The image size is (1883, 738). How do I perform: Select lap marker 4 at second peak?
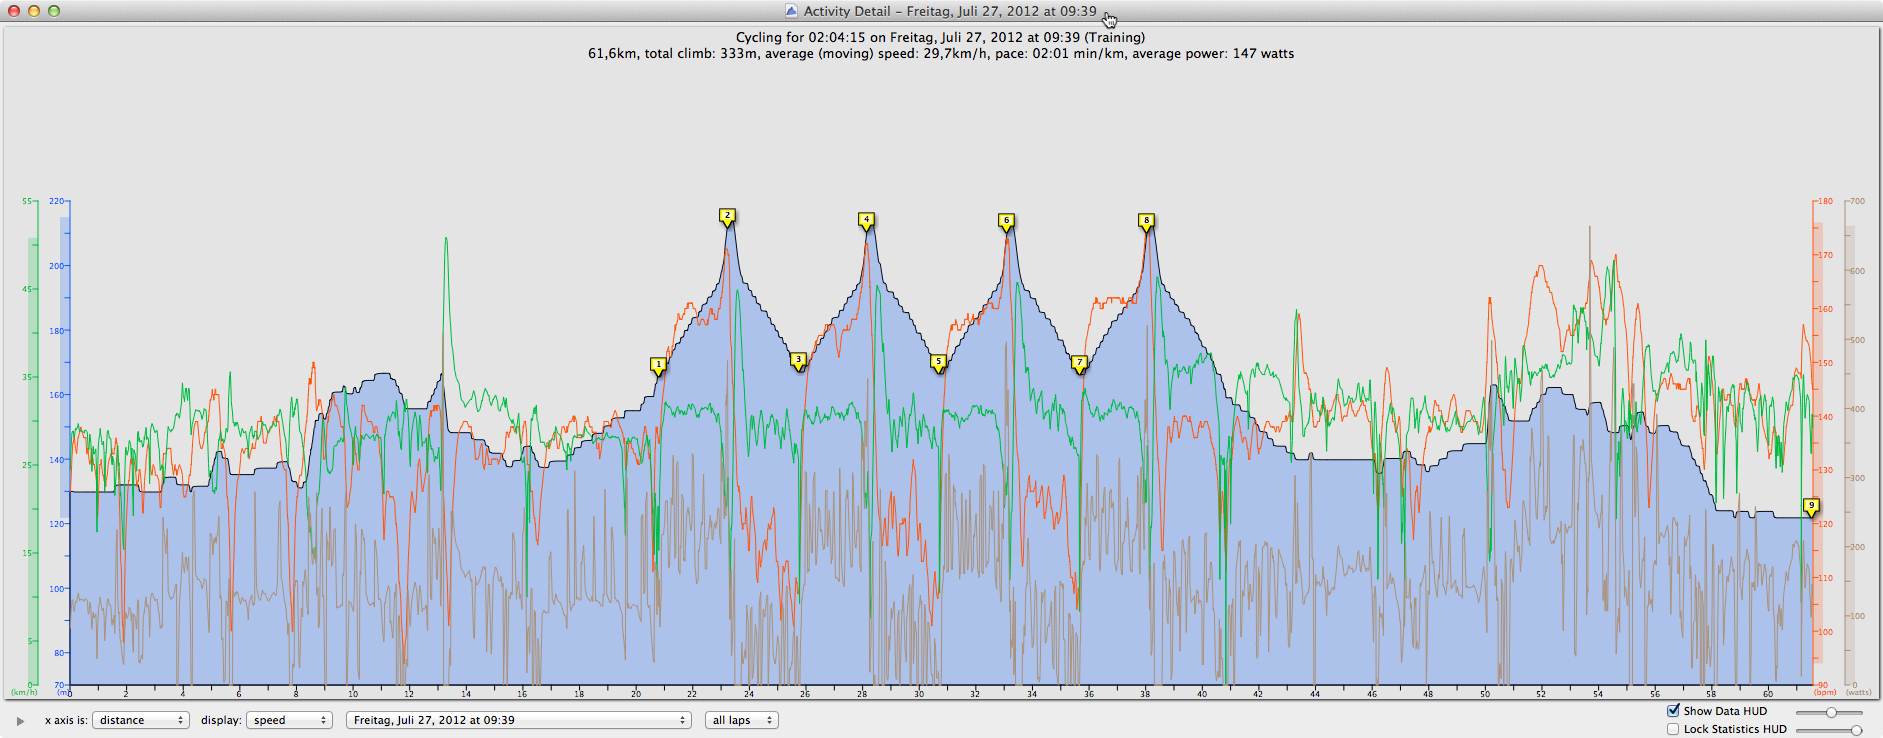pyautogui.click(x=866, y=220)
